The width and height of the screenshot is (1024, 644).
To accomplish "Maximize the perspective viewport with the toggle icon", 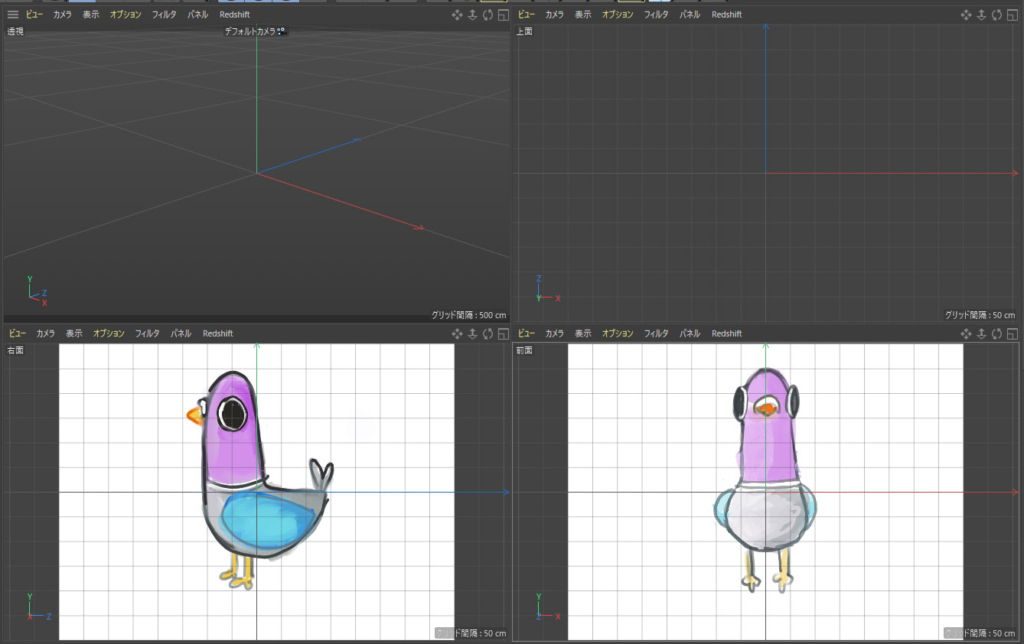I will (x=502, y=15).
